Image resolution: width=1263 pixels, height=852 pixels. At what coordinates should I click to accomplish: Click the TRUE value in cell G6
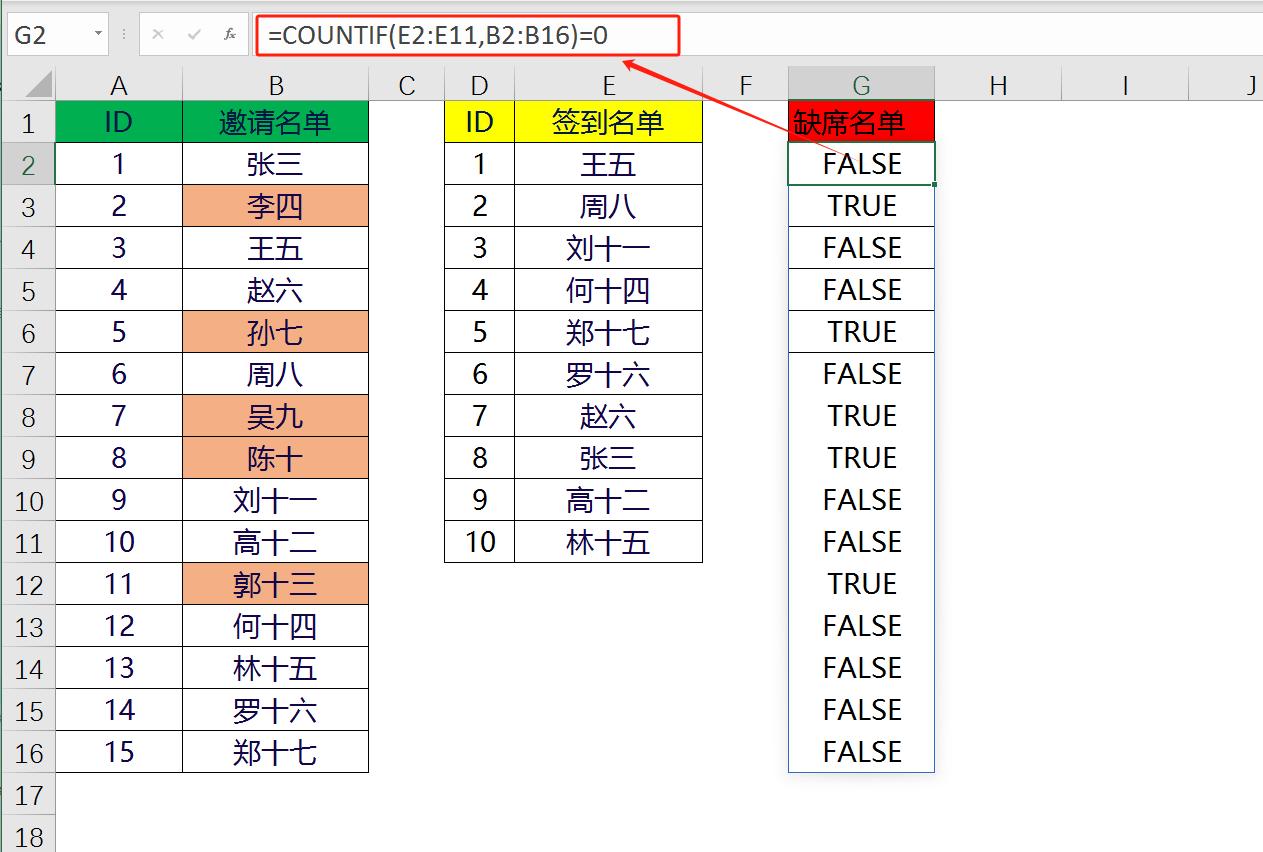(x=861, y=332)
